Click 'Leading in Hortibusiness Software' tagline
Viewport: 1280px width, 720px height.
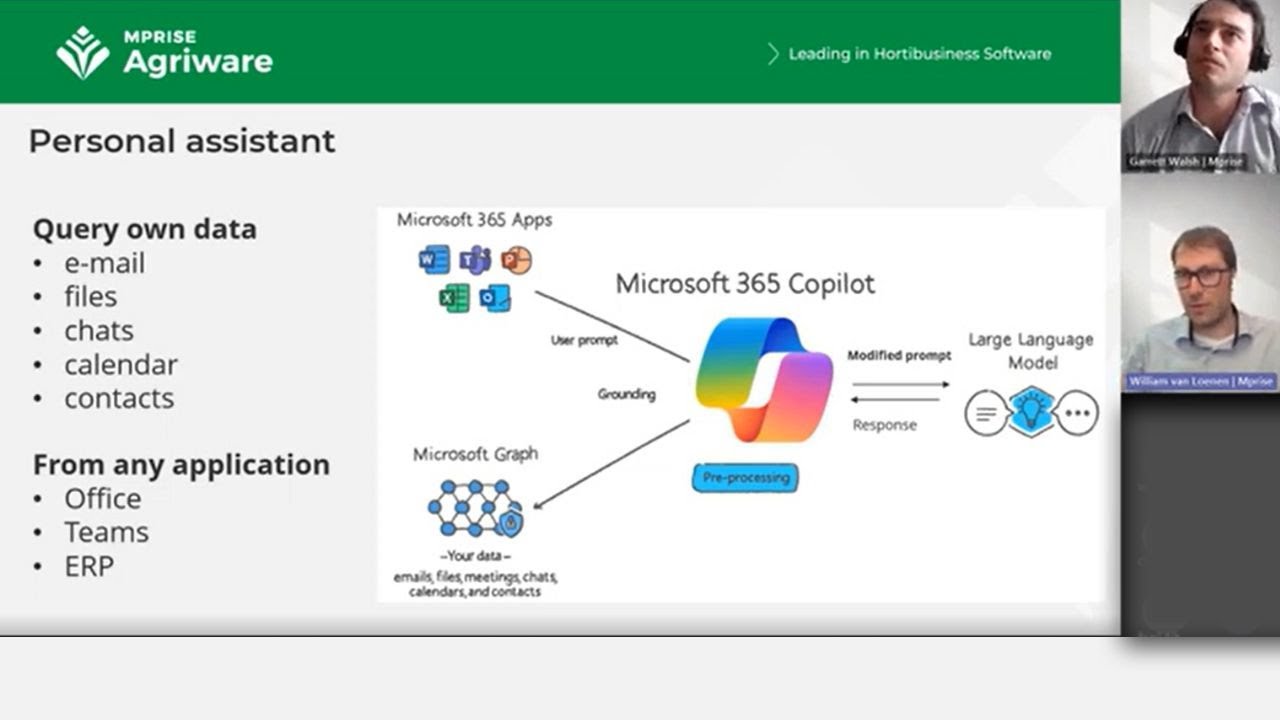point(920,54)
